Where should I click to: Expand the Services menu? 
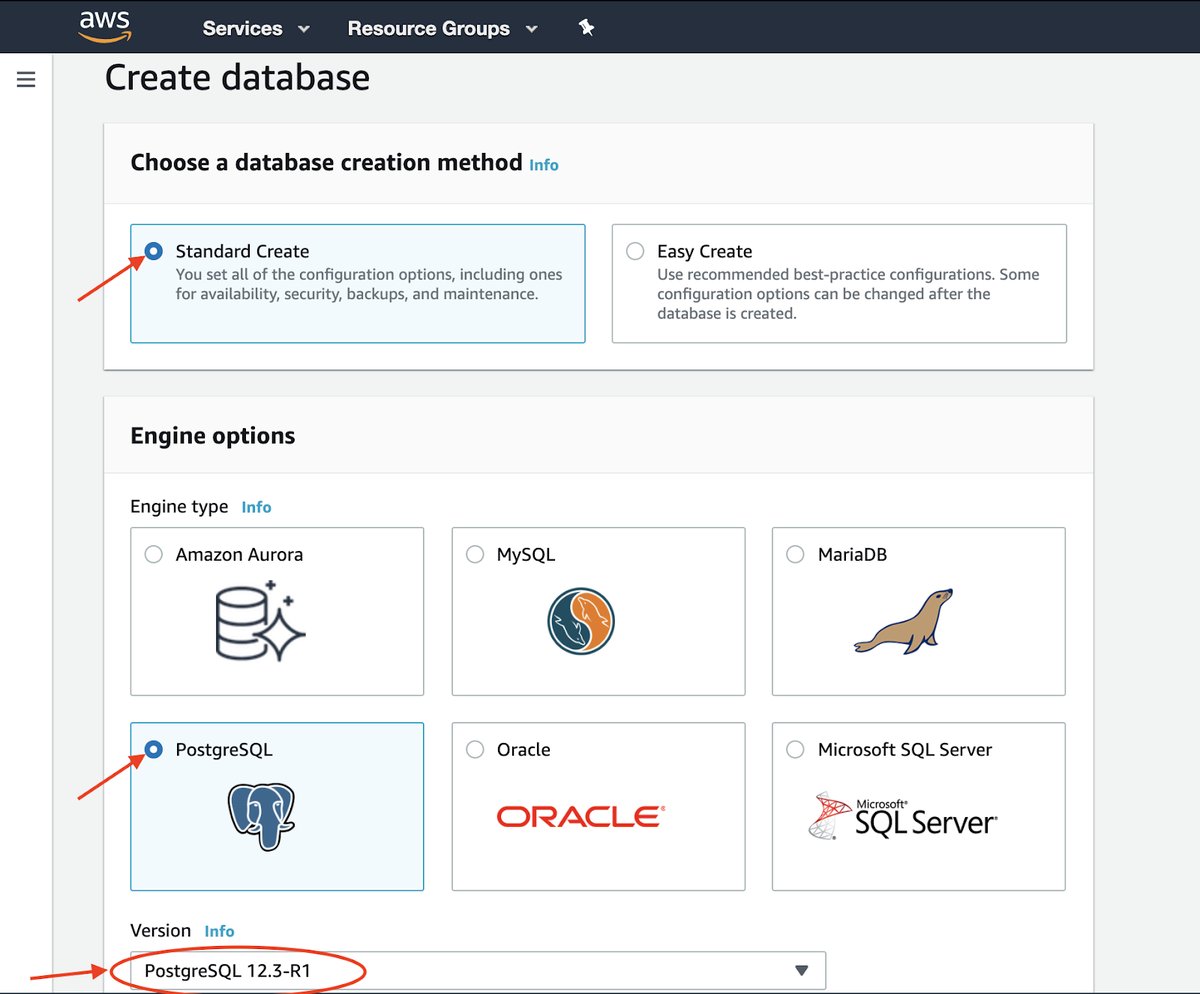tap(256, 28)
